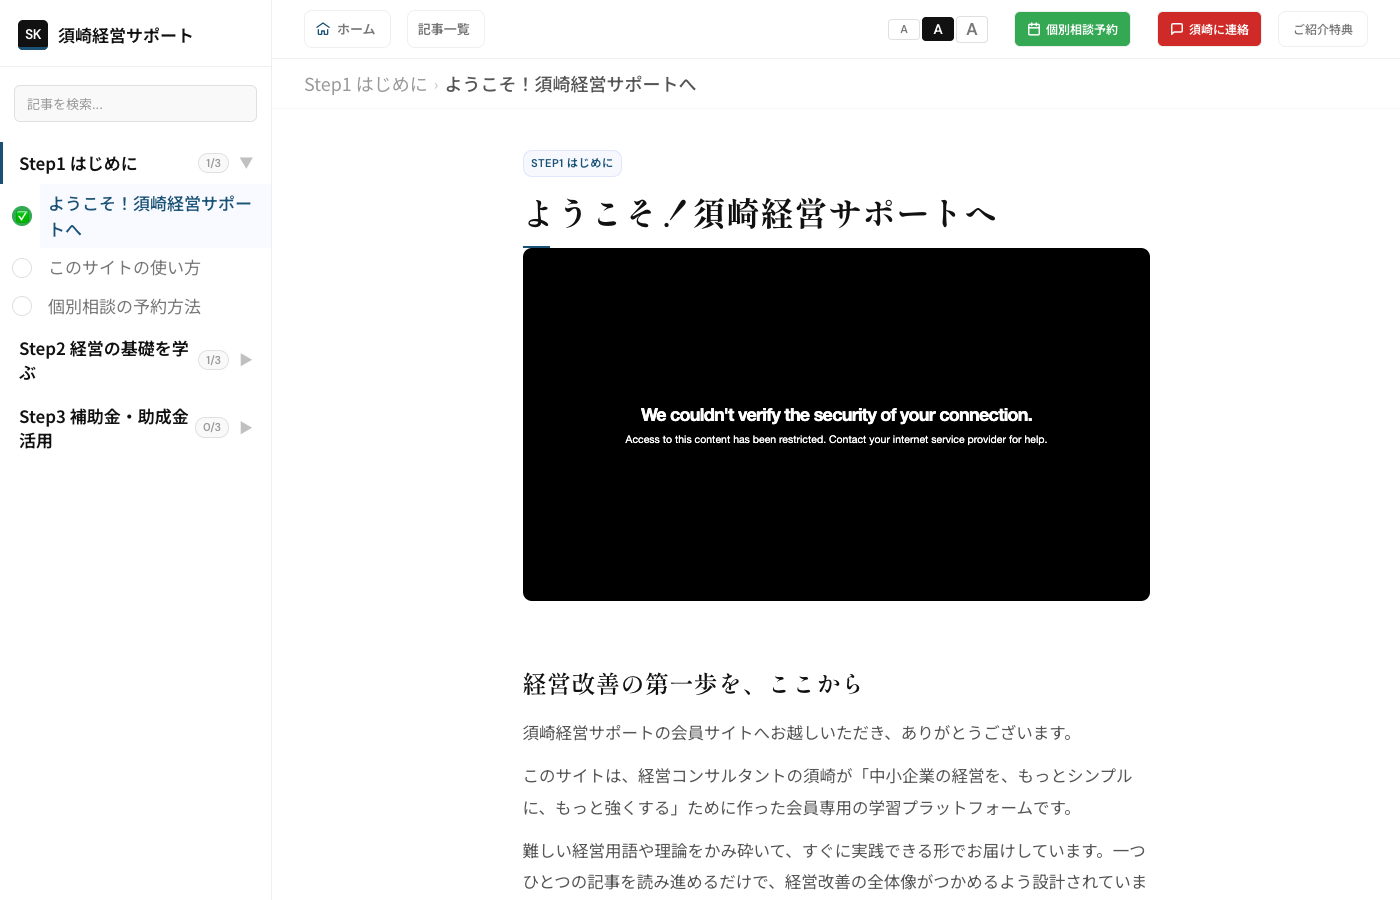Click the green 個別相談予約 button

pyautogui.click(x=1072, y=29)
